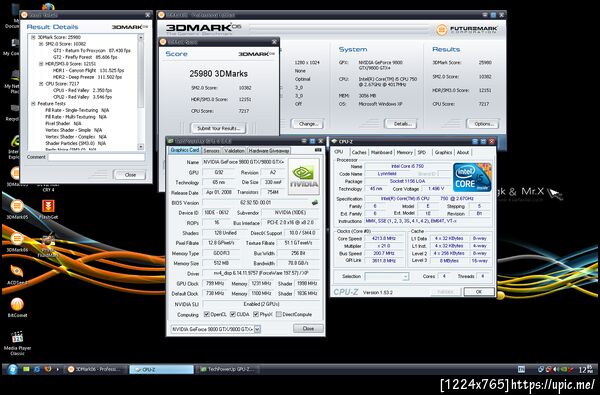Switch to the Mainboard tab in CPU-Z
Viewport: 600px width, 395px height.
(x=382, y=152)
